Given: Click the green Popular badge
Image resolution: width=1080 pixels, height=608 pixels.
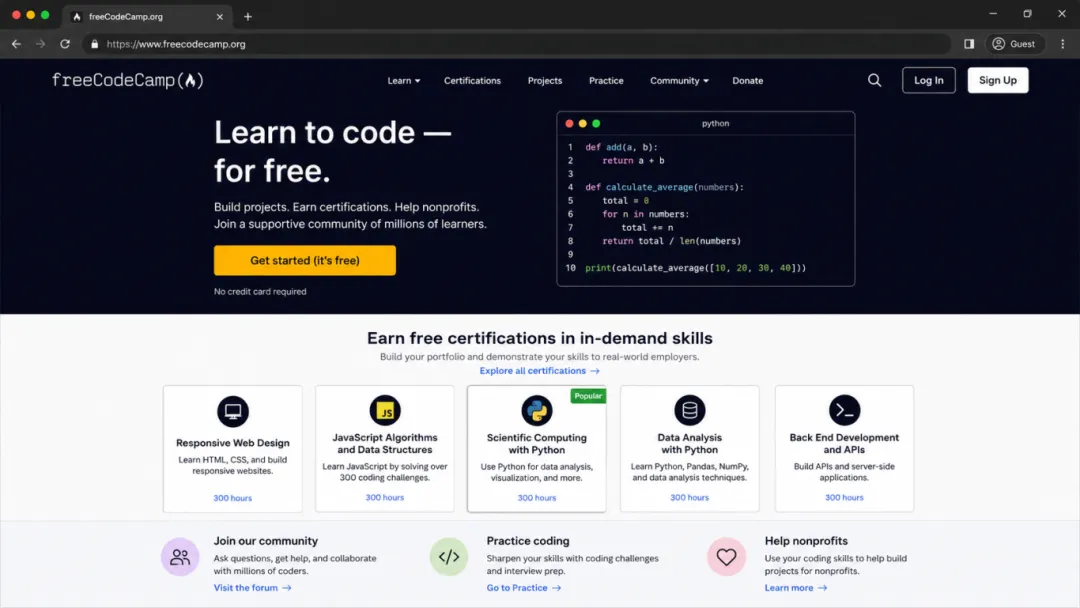Looking at the screenshot, I should 588,396.
